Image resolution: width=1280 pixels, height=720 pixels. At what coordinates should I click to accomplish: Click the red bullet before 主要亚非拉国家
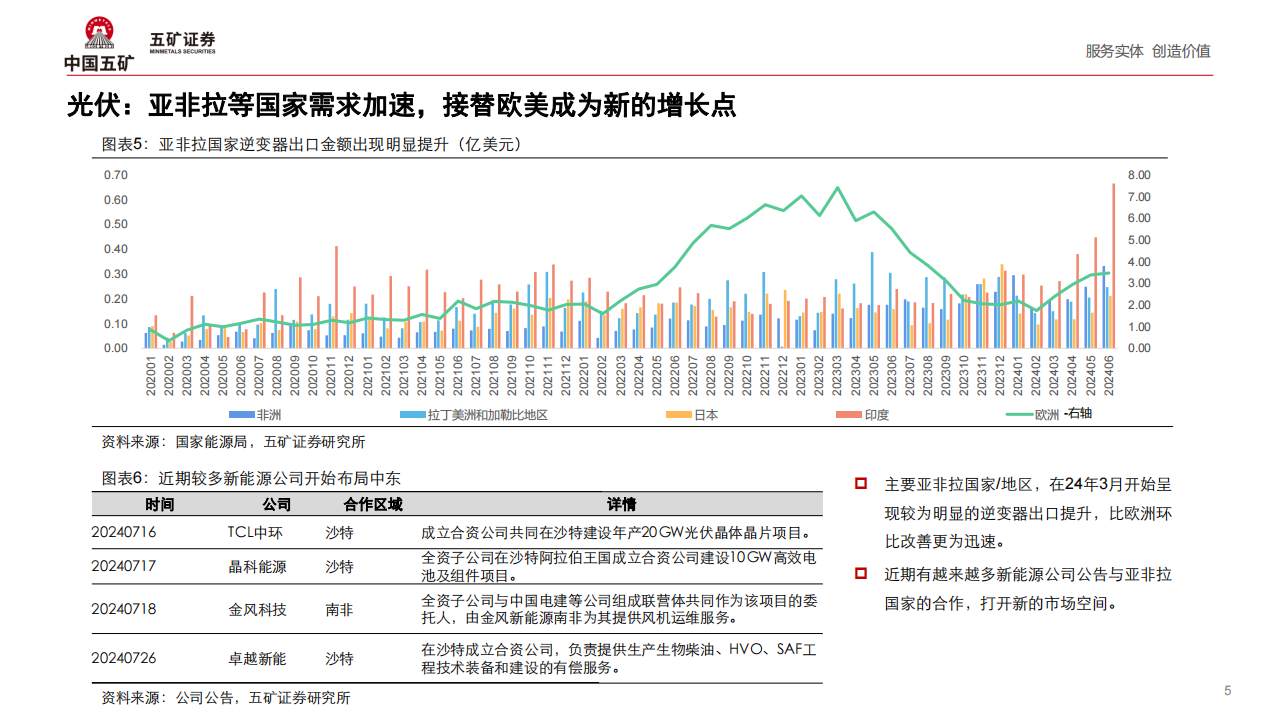point(860,484)
